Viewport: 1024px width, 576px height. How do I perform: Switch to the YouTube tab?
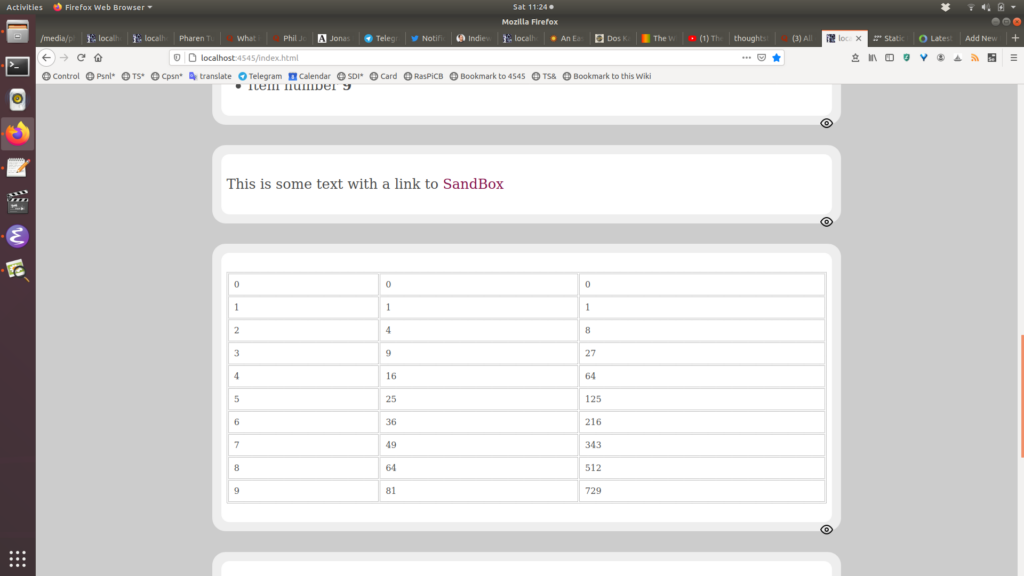[x=705, y=38]
